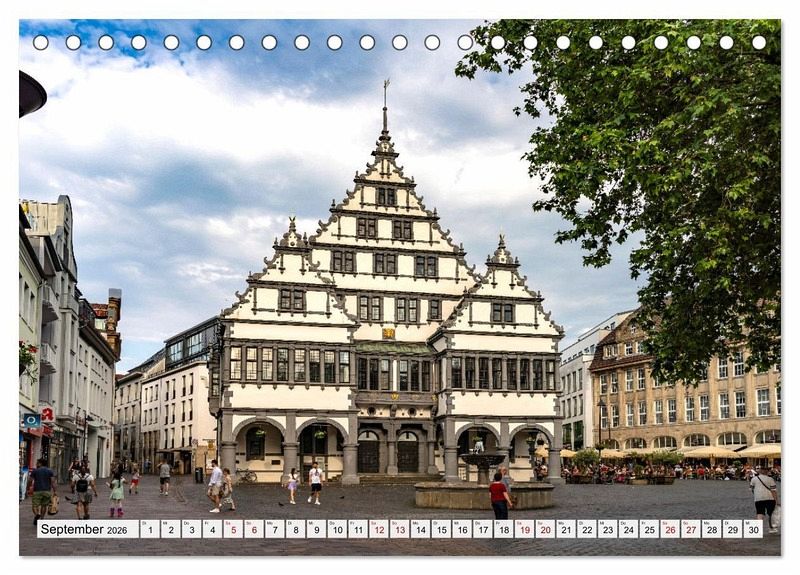Click the green tree foliage at top right

pyautogui.click(x=650, y=150)
